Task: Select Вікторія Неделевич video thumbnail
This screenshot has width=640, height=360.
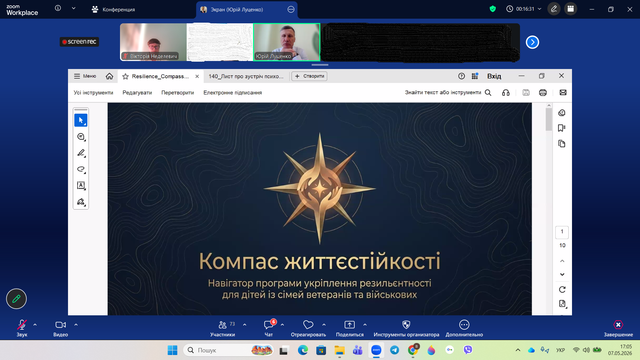Action: tap(153, 42)
